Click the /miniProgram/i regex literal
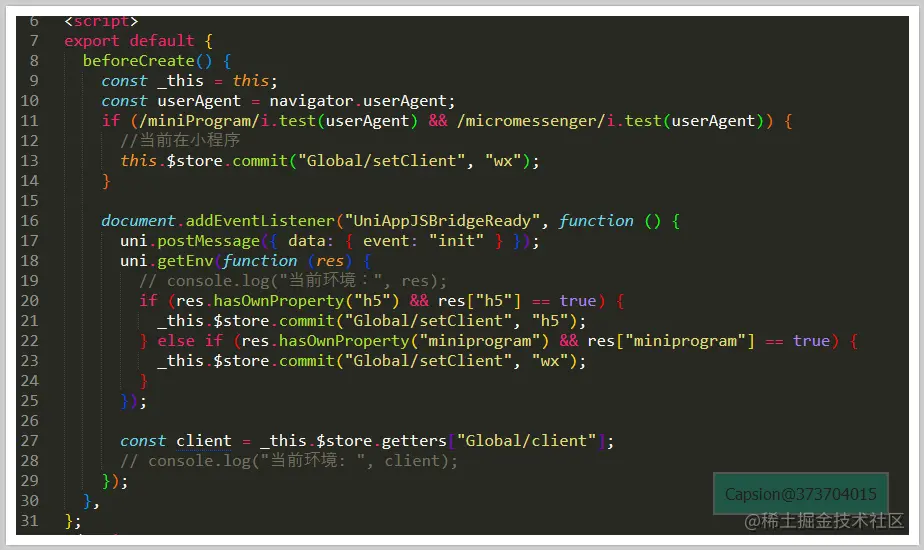The width and height of the screenshot is (924, 550). 204,121
